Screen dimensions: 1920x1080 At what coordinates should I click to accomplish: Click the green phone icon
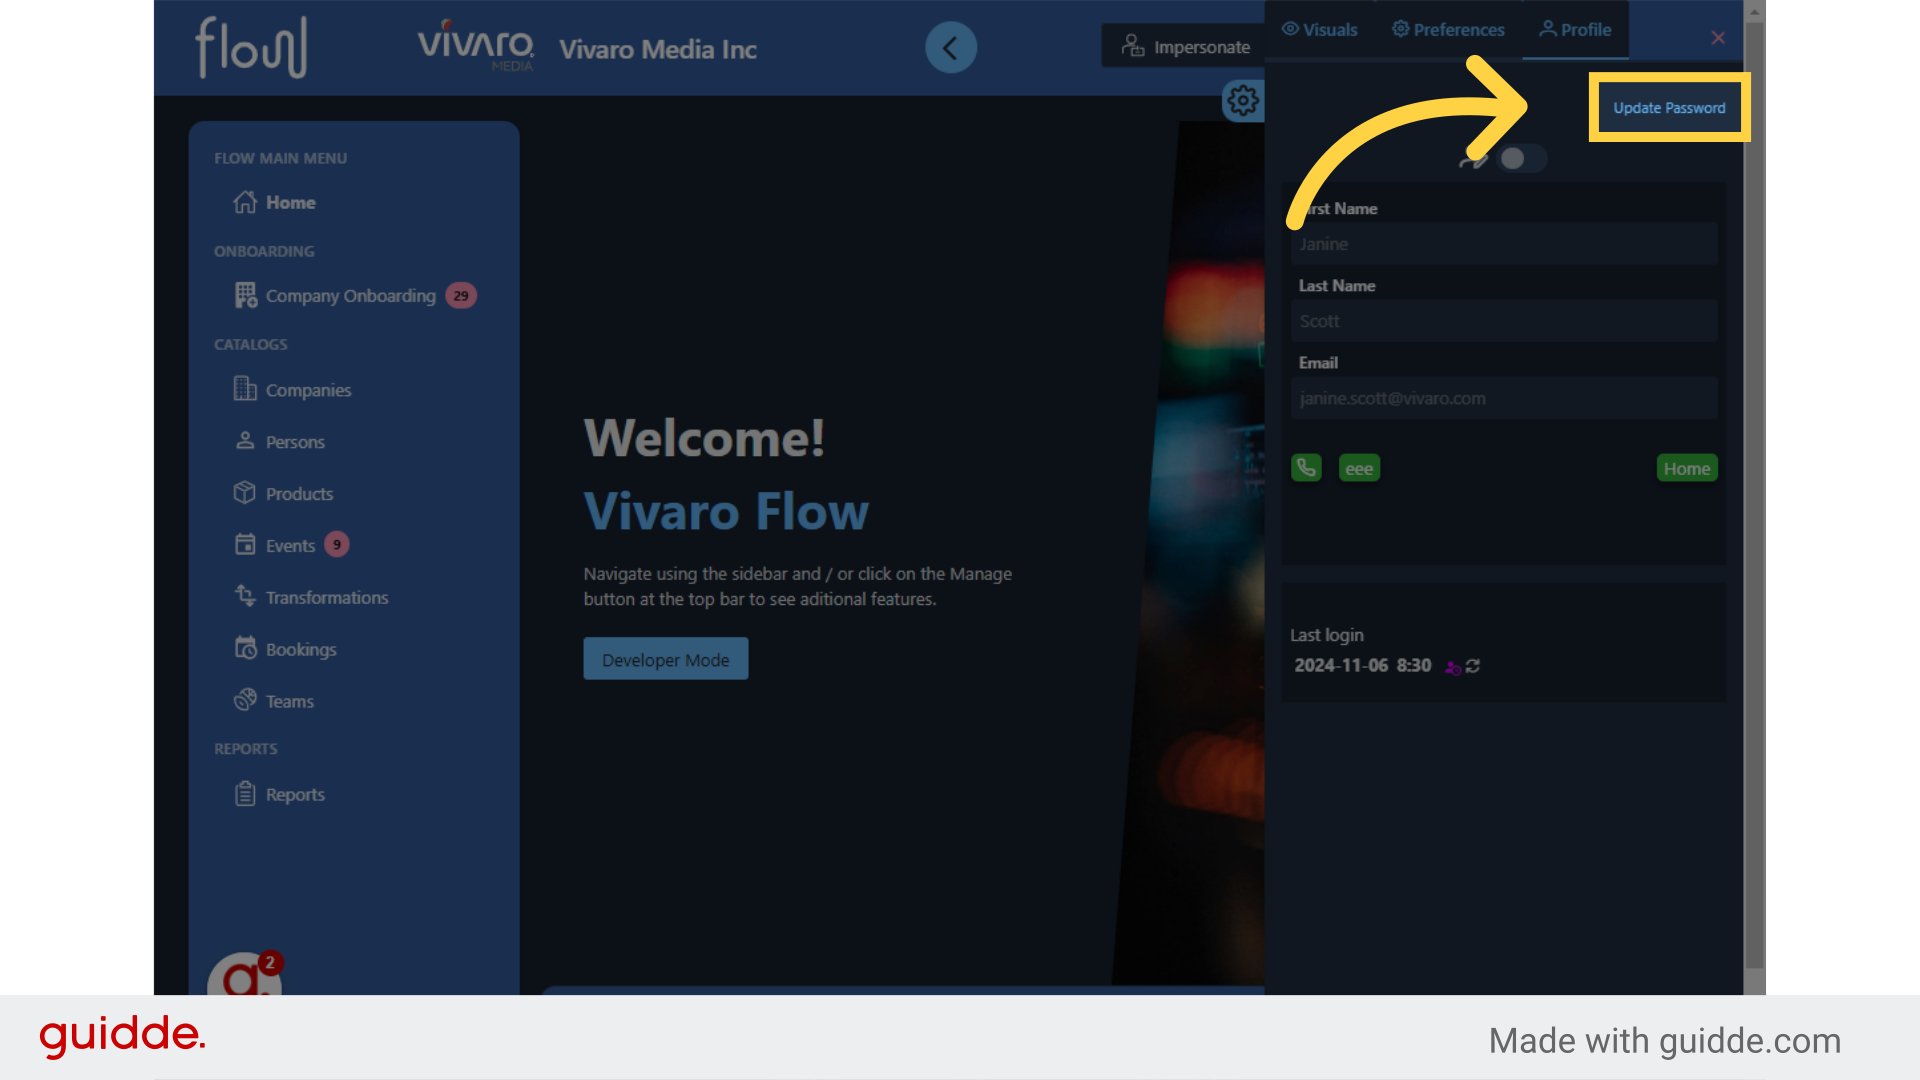click(1306, 468)
